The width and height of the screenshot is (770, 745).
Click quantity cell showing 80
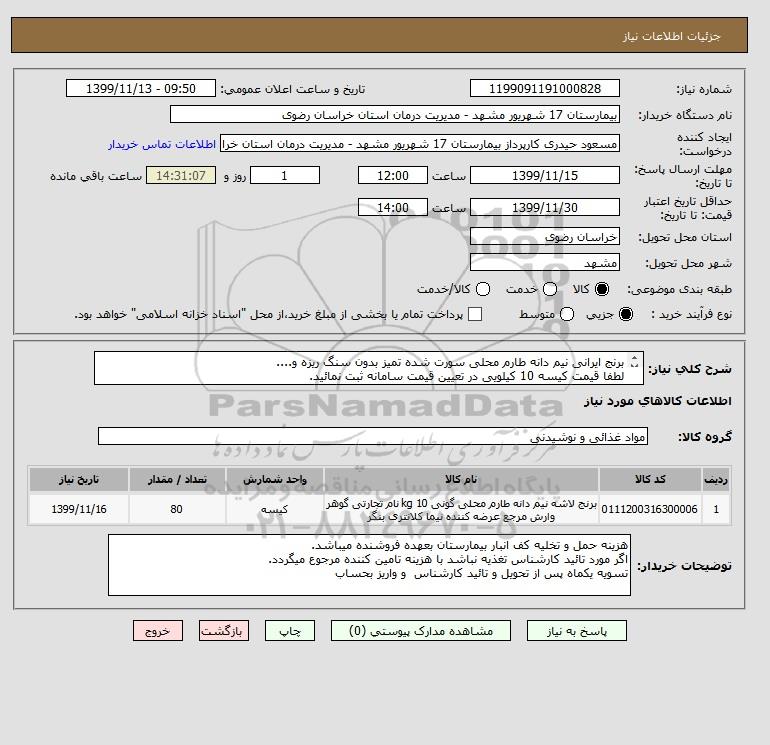coord(177,509)
